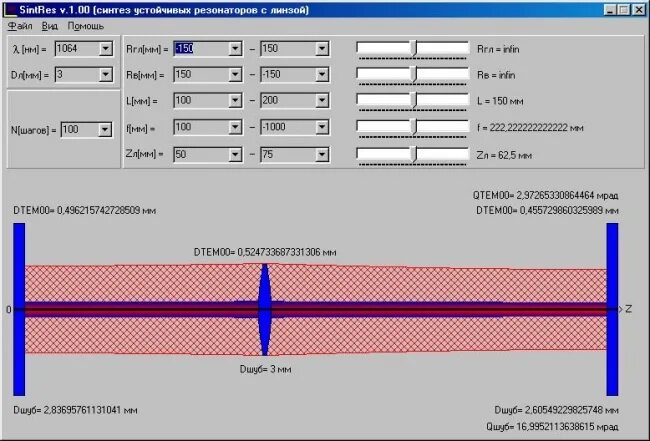Click the f focal length slider thumb
This screenshot has width=650, height=441.
(414, 127)
